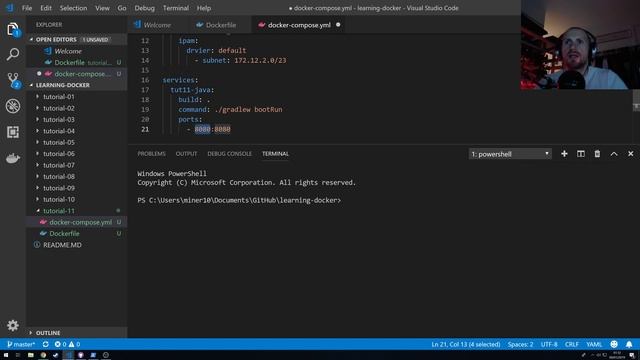Open the Debug view icon
The height and width of the screenshot is (360, 640).
(x=13, y=106)
